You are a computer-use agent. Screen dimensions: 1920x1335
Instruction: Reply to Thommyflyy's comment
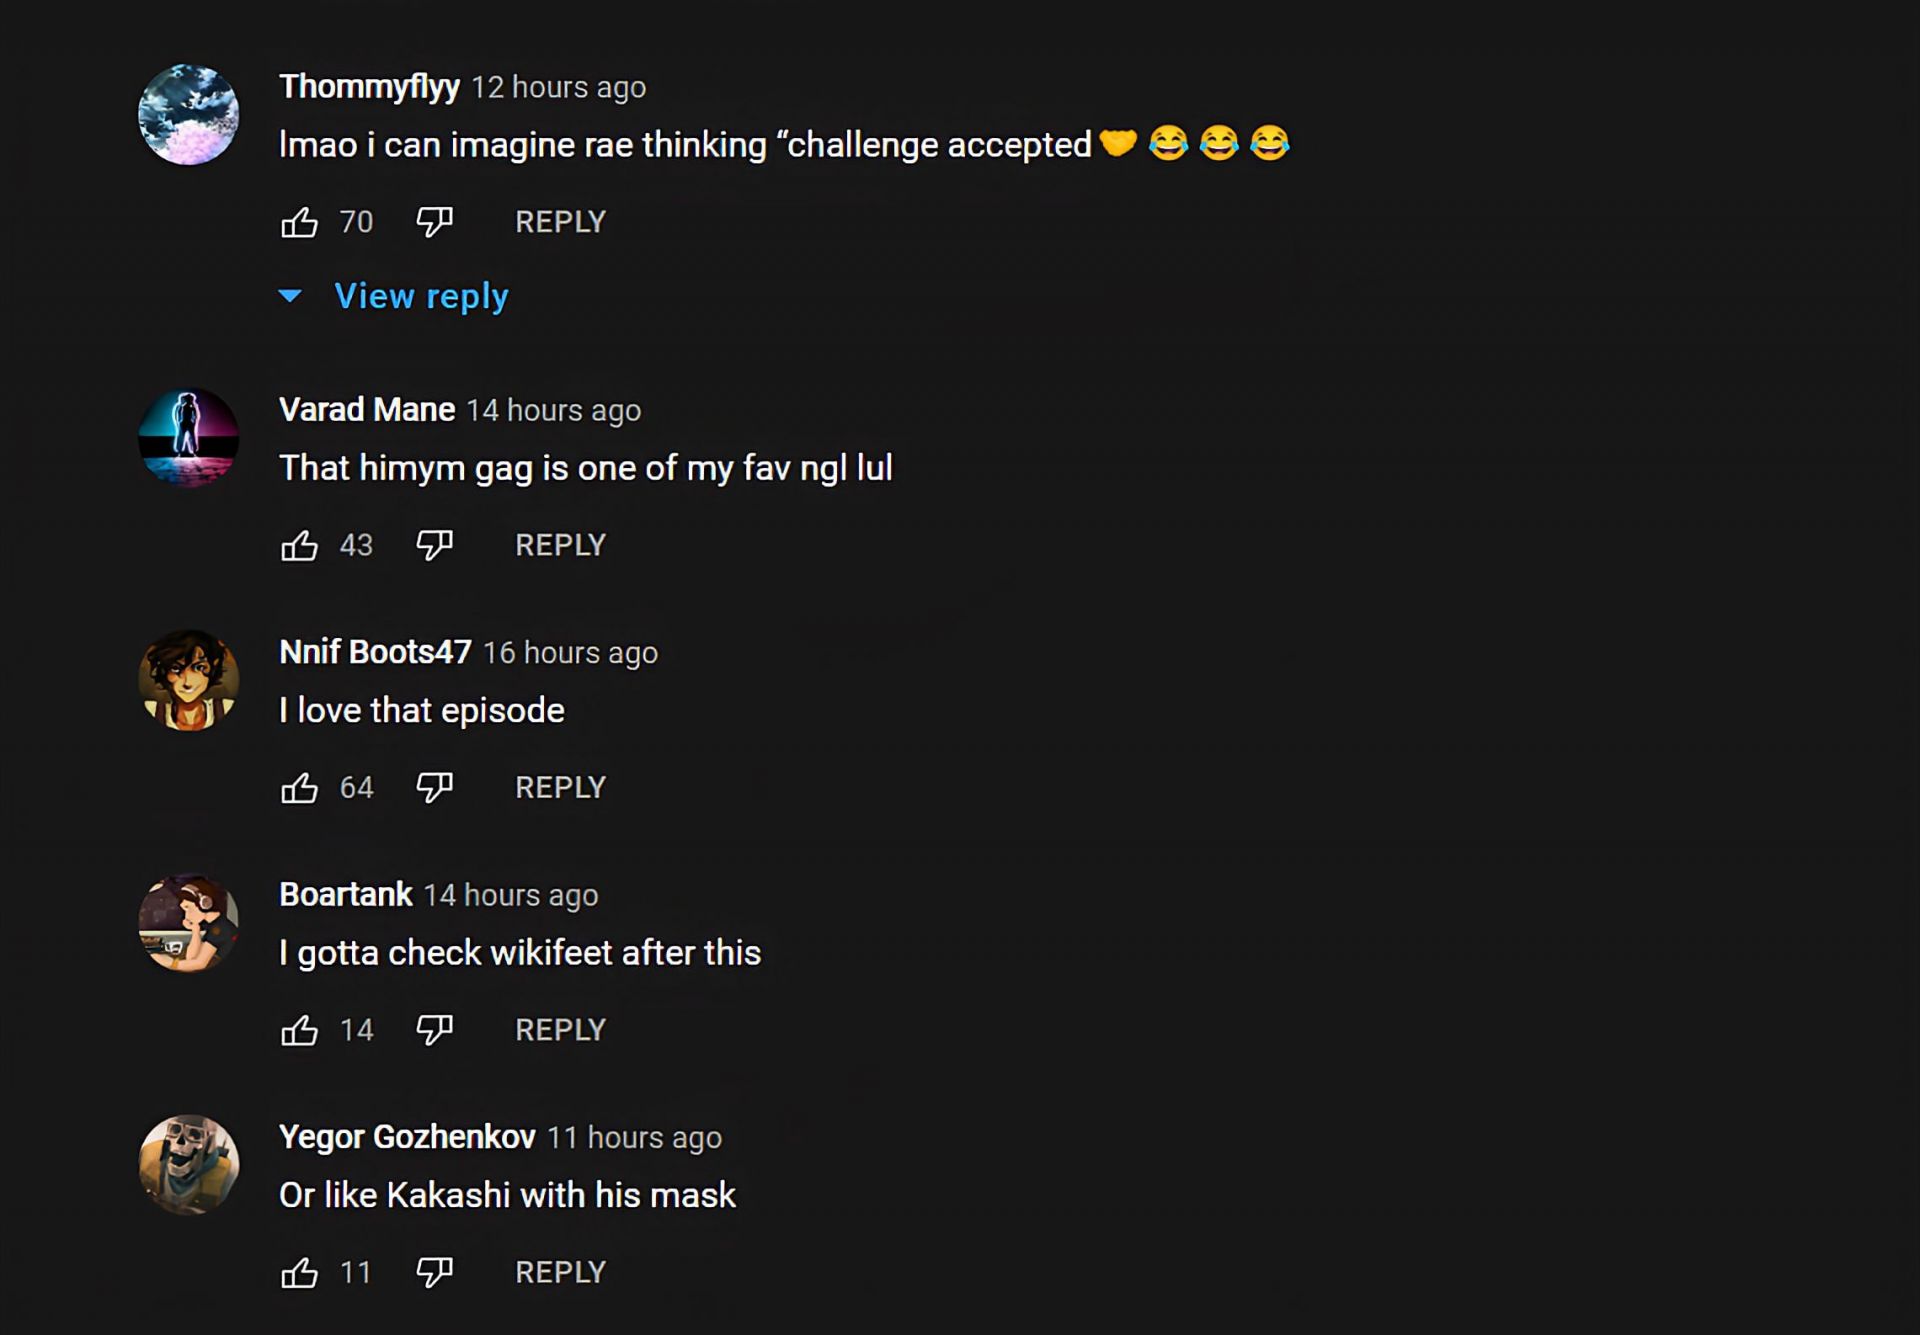(x=560, y=222)
